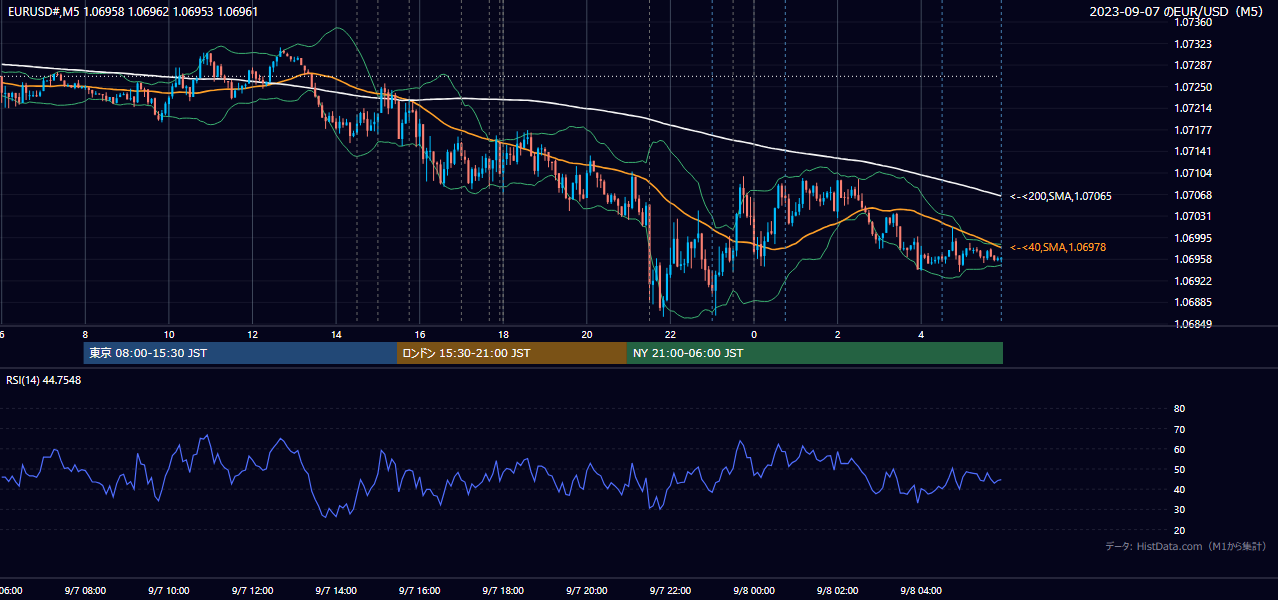This screenshot has height=600, width=1278.
Task: Click price axis label 1.06922
Action: (1192, 282)
